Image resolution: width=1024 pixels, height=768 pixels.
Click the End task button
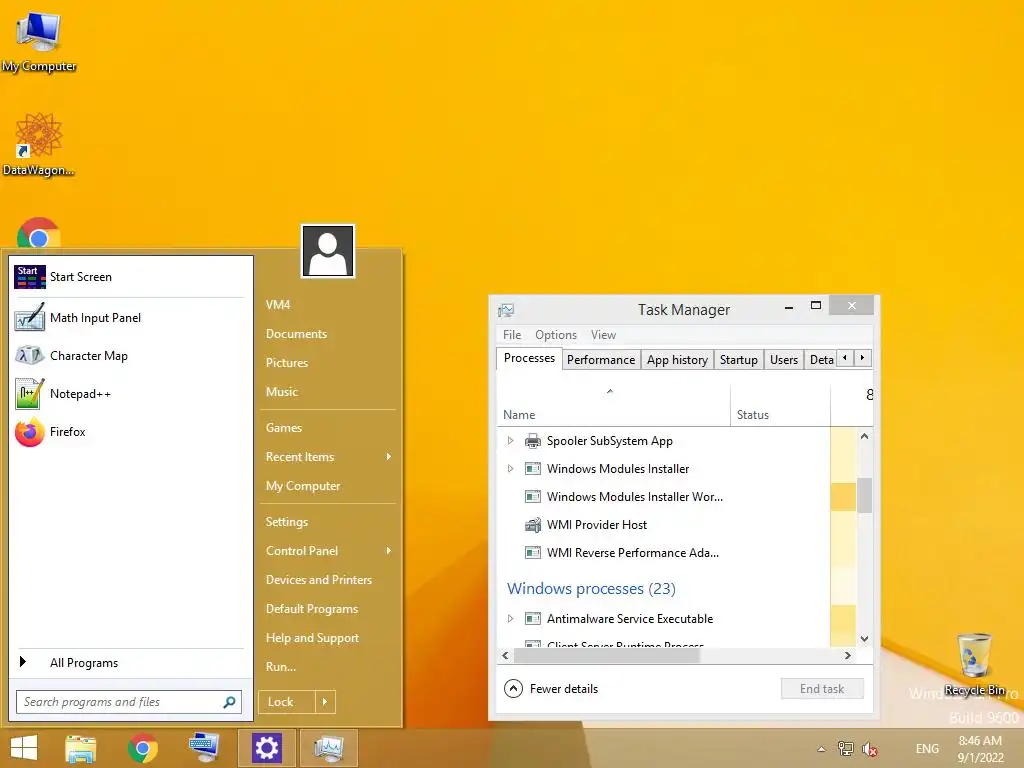coord(822,689)
